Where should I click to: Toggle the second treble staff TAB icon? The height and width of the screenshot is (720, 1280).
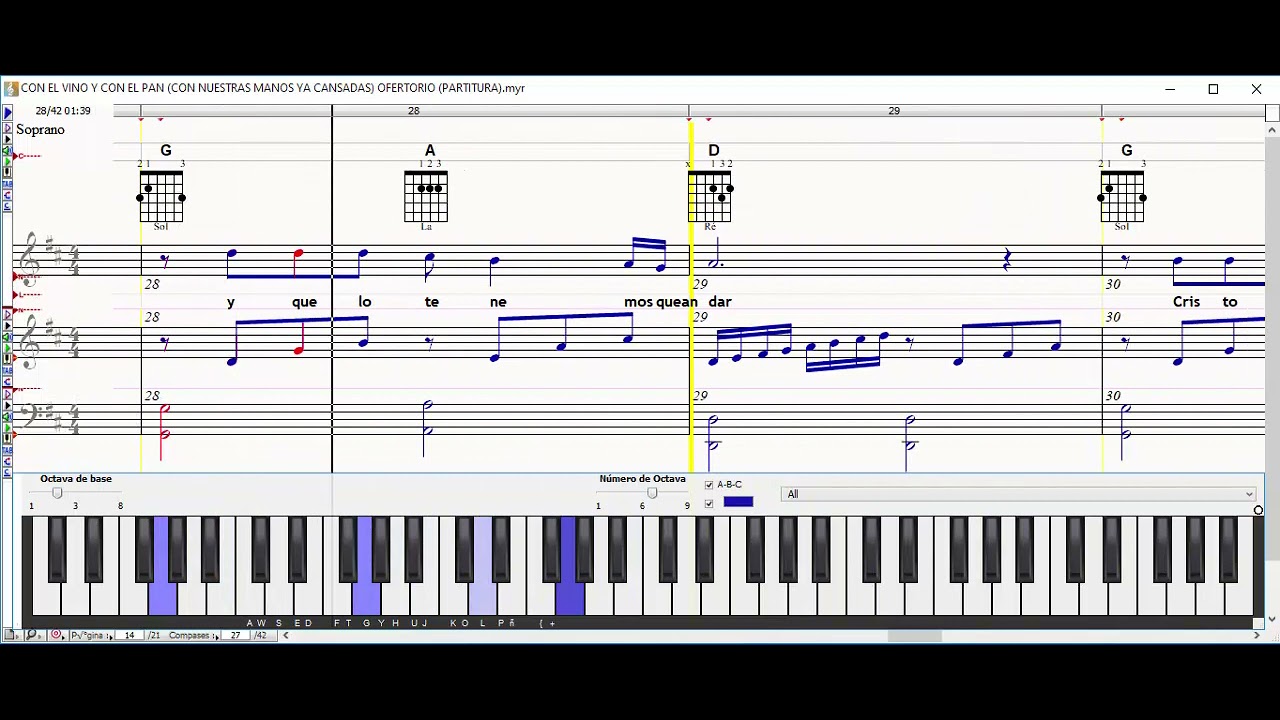pyautogui.click(x=8, y=370)
